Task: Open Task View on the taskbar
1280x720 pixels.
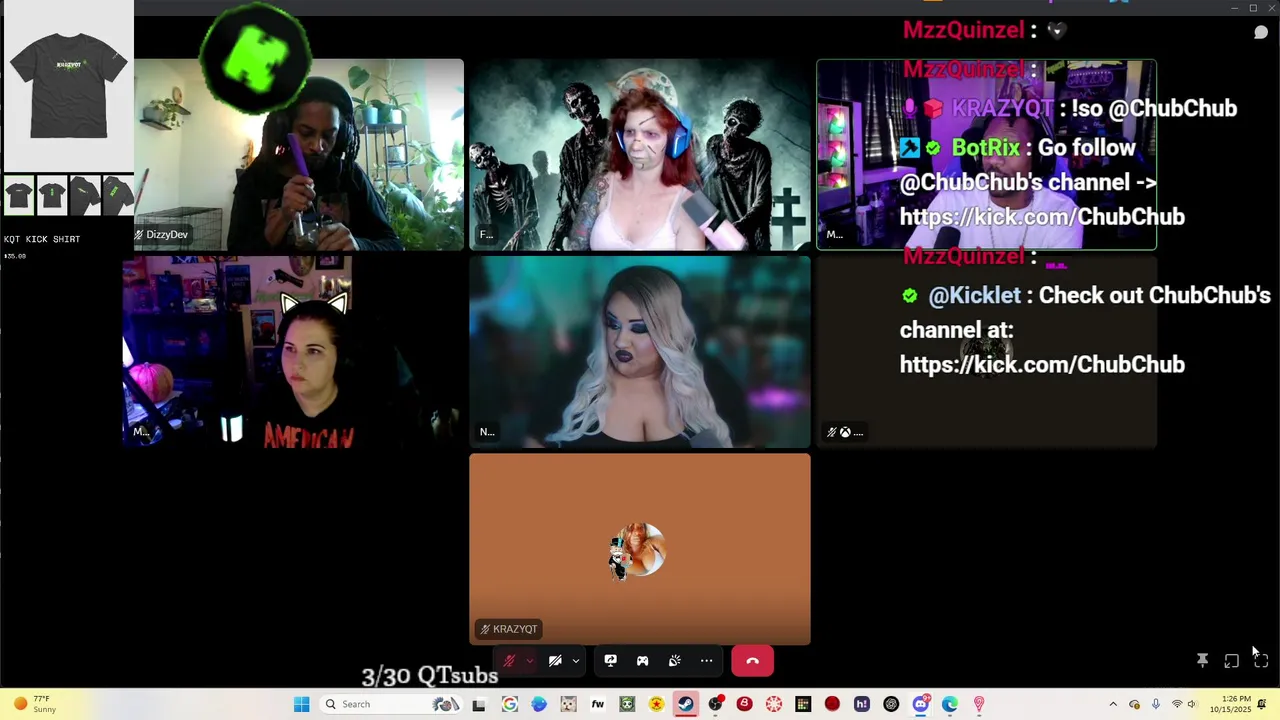Action: [479, 704]
